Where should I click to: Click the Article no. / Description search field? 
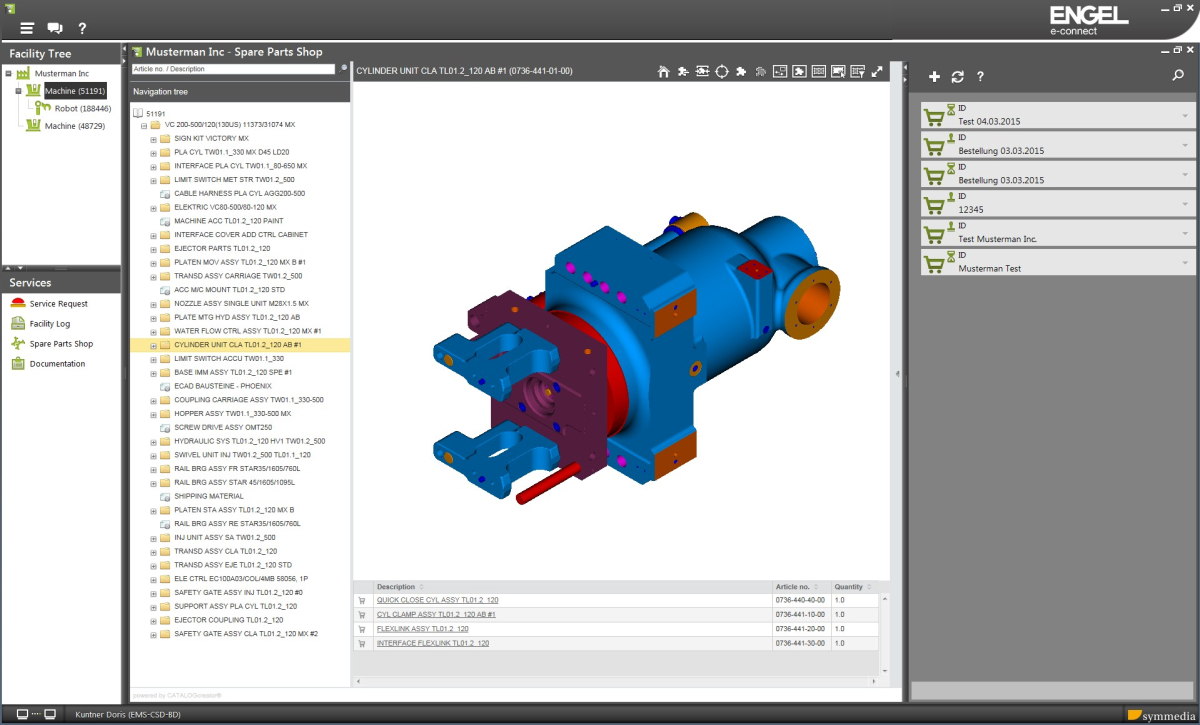click(x=233, y=69)
